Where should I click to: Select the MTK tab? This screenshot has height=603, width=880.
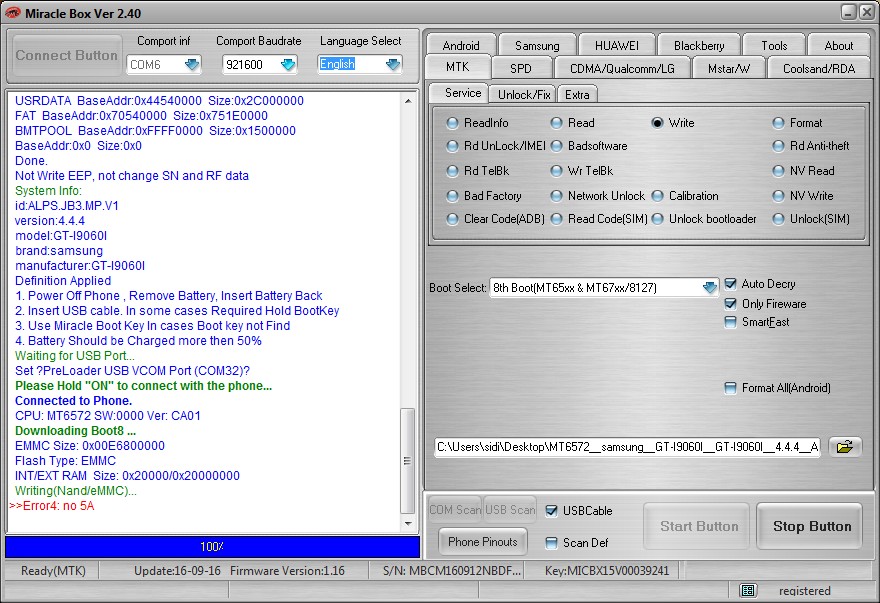click(457, 67)
